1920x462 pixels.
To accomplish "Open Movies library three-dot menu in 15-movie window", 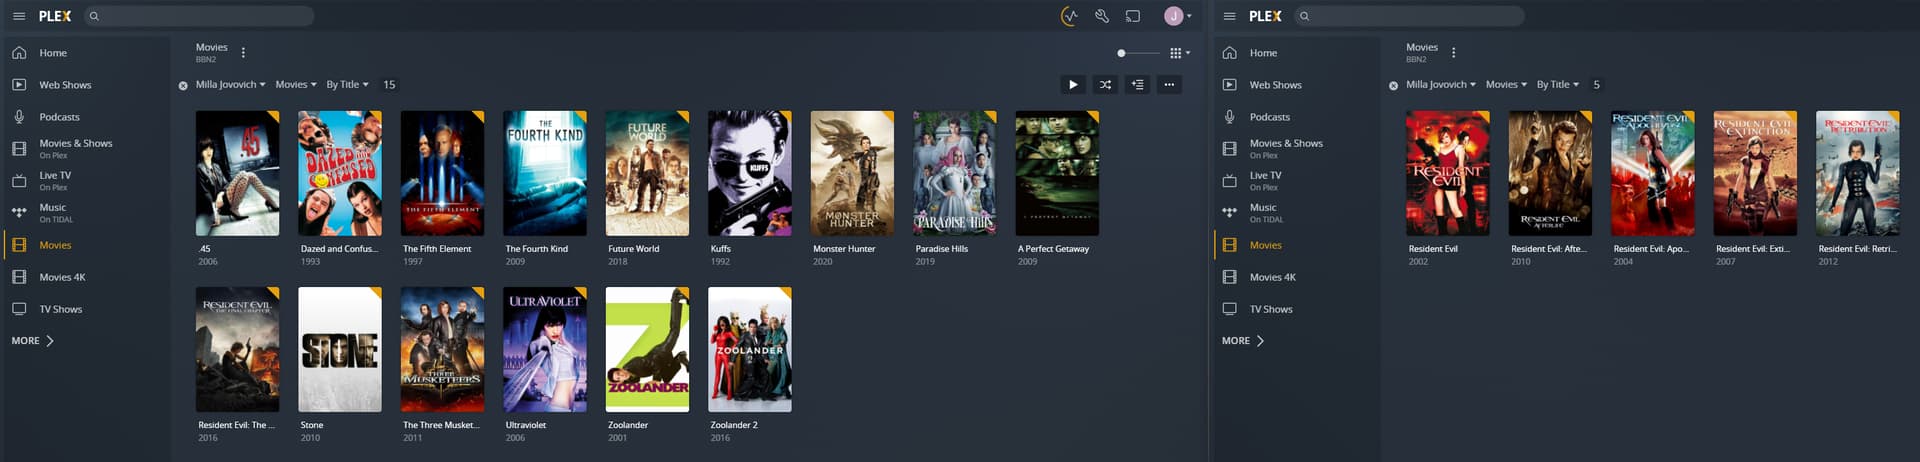I will [243, 53].
